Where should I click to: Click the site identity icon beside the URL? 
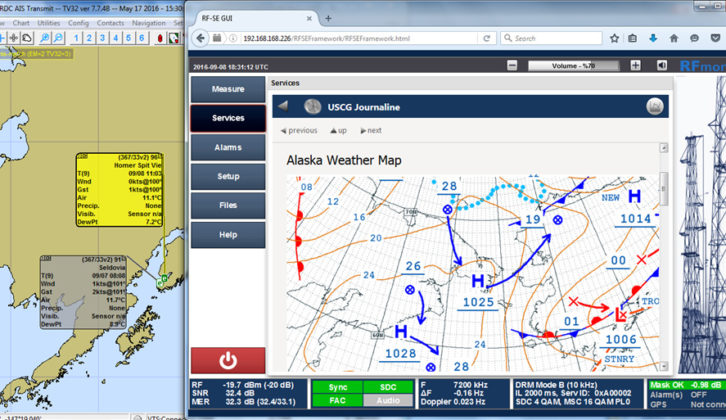click(x=233, y=38)
